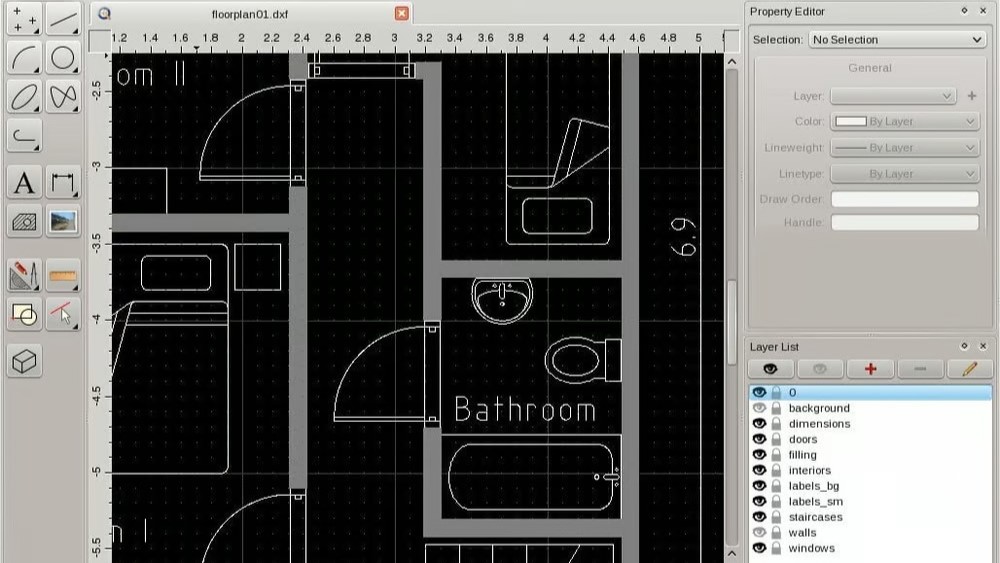1000x563 pixels.
Task: Select the Hatch fill tool
Action: 24,221
